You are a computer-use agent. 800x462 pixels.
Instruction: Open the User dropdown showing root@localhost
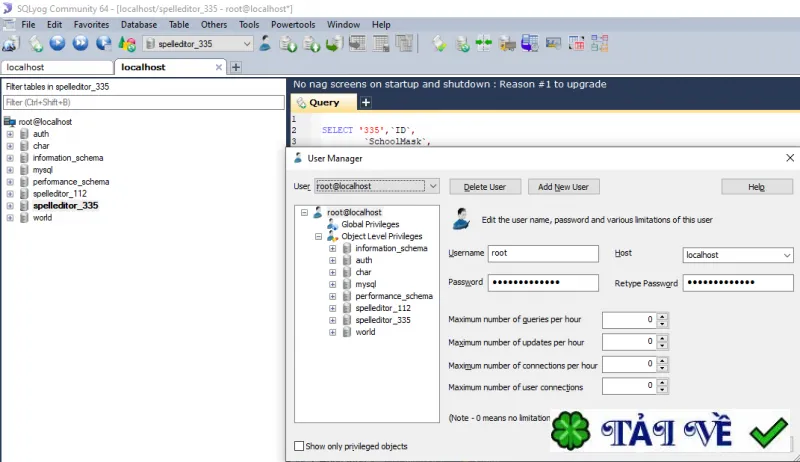(377, 186)
